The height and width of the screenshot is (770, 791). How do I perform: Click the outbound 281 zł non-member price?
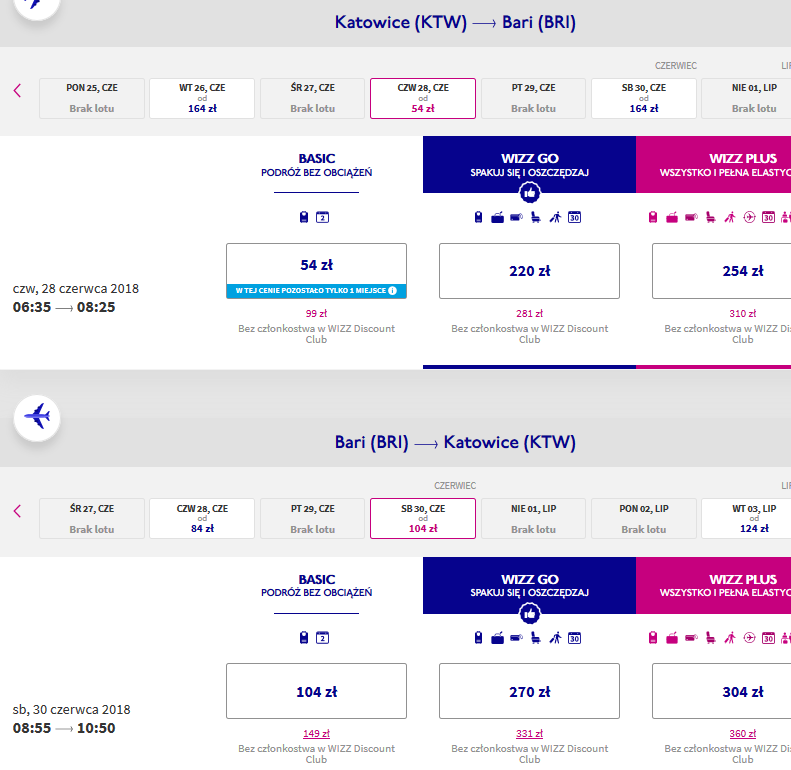tap(529, 313)
